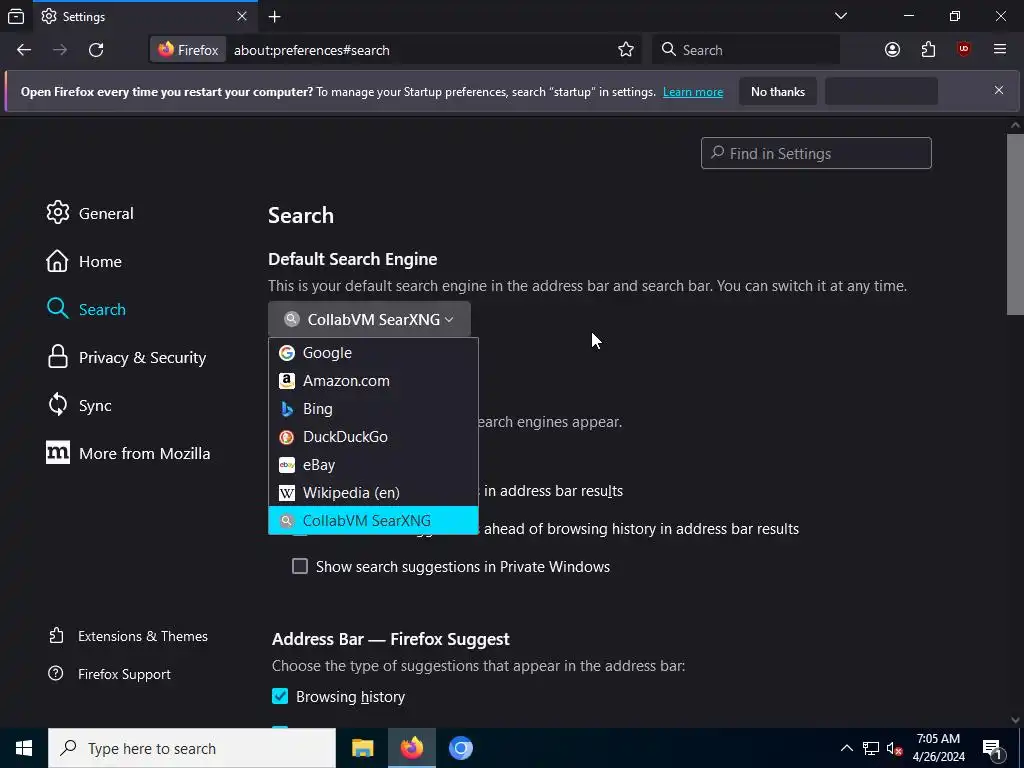Focus the toolbar Search box
Screen dimensions: 1024x768
746,50
